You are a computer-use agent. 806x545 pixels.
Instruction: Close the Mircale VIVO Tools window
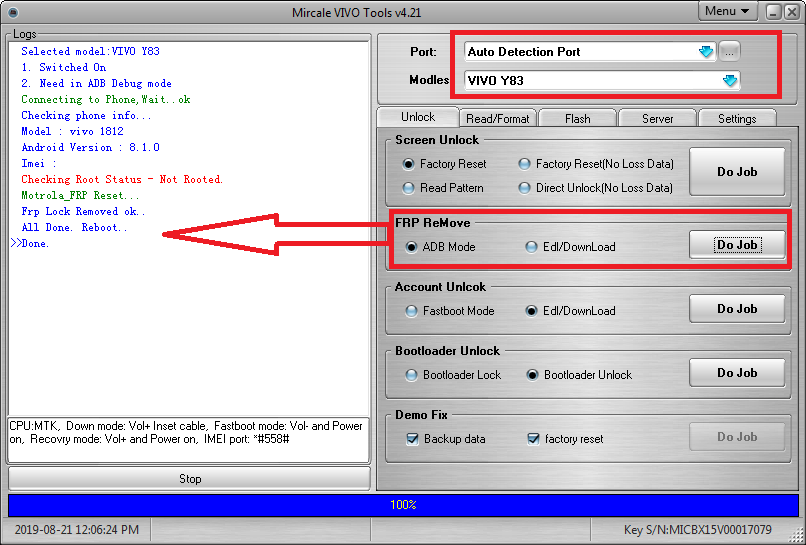792,12
